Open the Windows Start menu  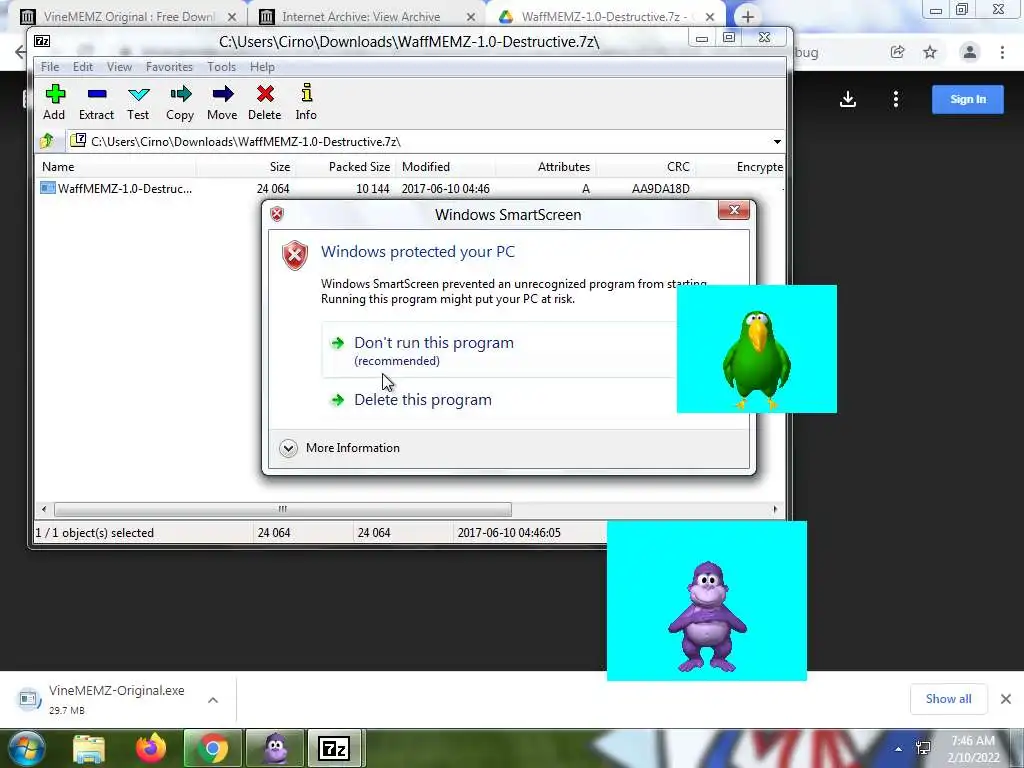tap(27, 748)
